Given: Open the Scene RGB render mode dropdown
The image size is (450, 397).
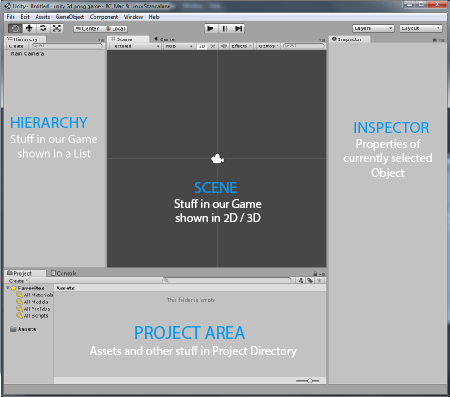Looking at the screenshot, I should click(179, 46).
